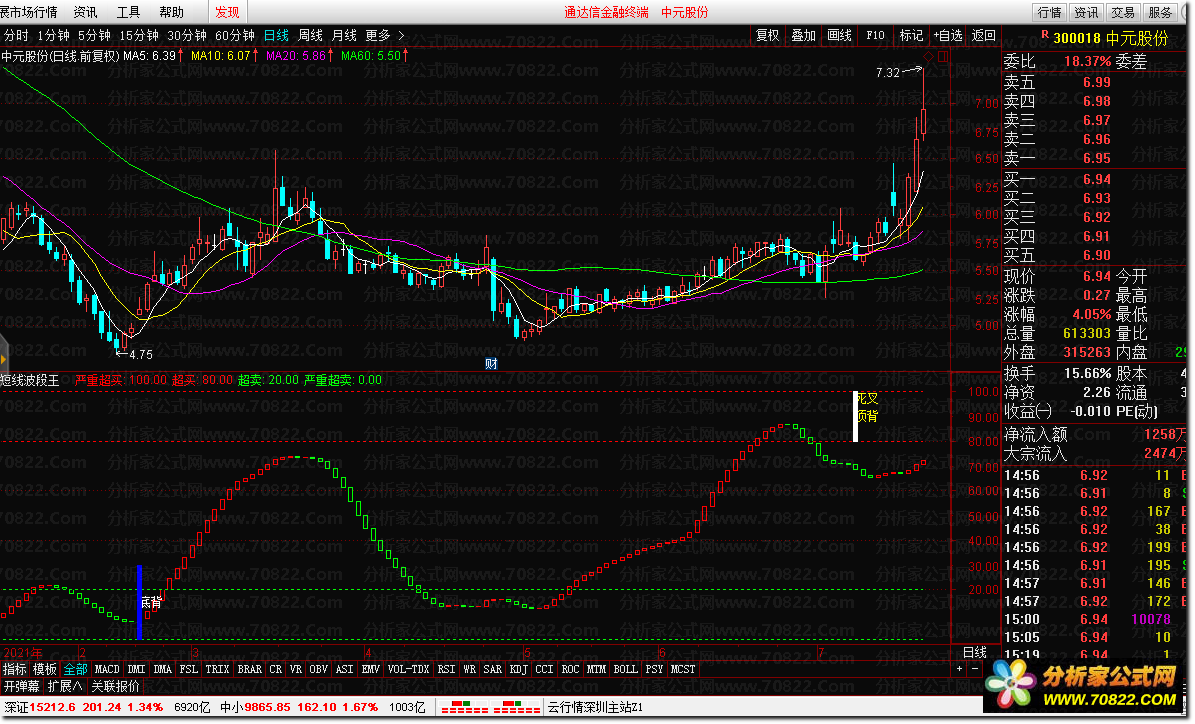The height and width of the screenshot is (724, 1195).
Task: Switch indicator to FSL
Action: pos(188,669)
